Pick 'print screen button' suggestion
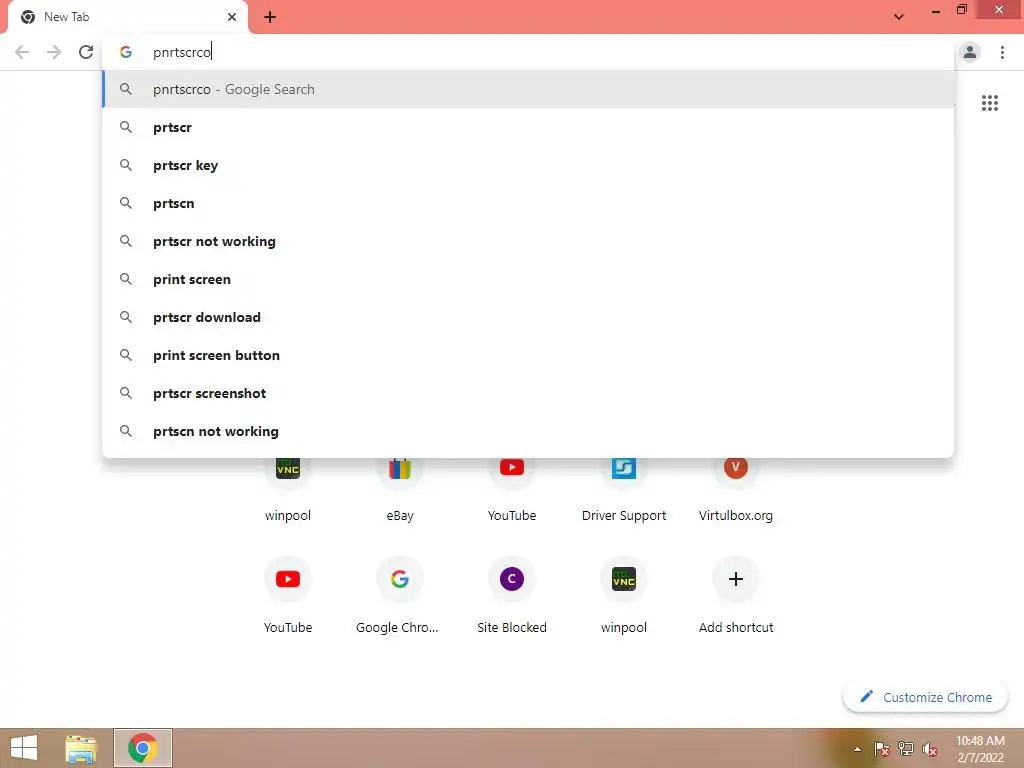The width and height of the screenshot is (1024, 768). pyautogui.click(x=528, y=355)
